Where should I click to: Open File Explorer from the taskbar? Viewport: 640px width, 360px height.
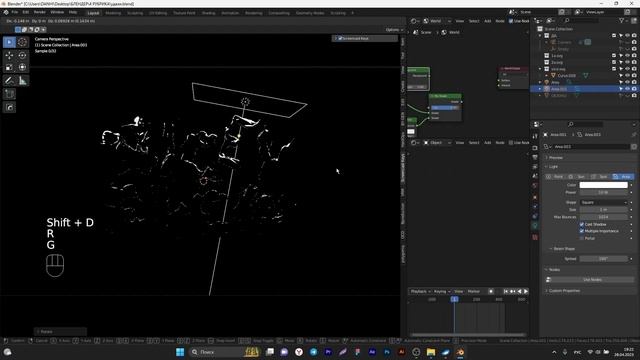click(431, 352)
